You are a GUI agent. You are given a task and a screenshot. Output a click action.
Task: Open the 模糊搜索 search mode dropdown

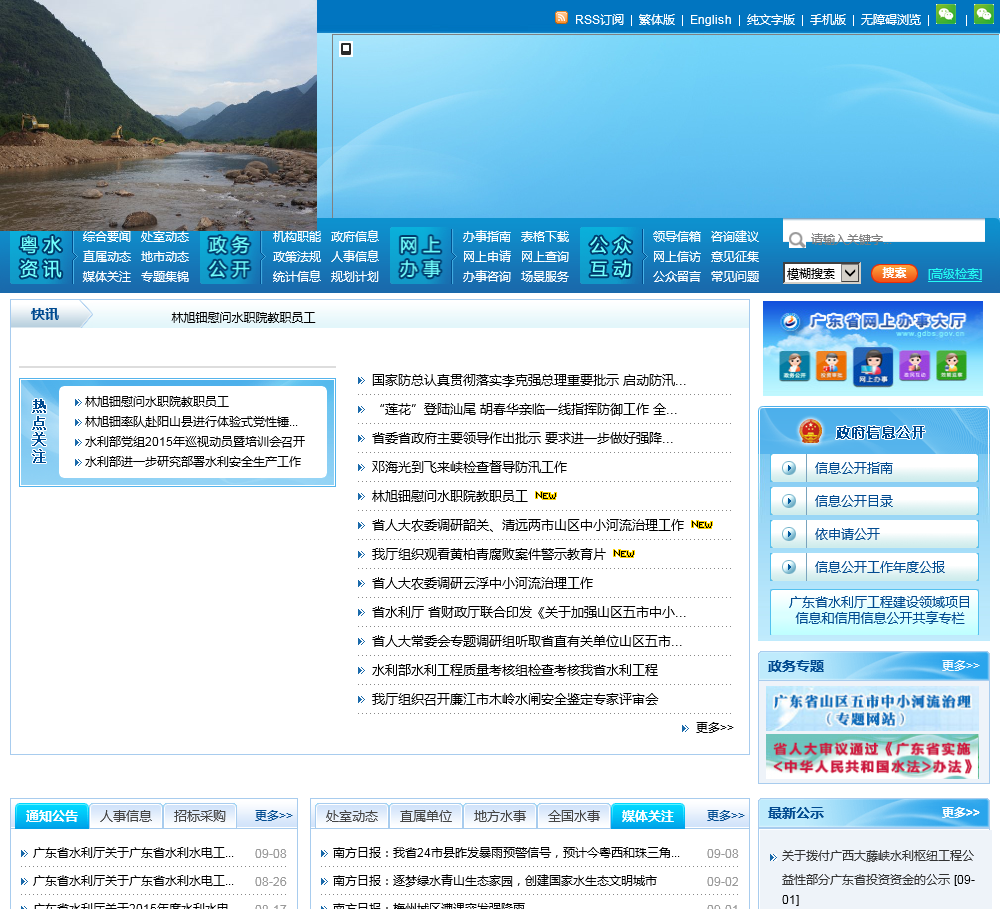tap(822, 274)
